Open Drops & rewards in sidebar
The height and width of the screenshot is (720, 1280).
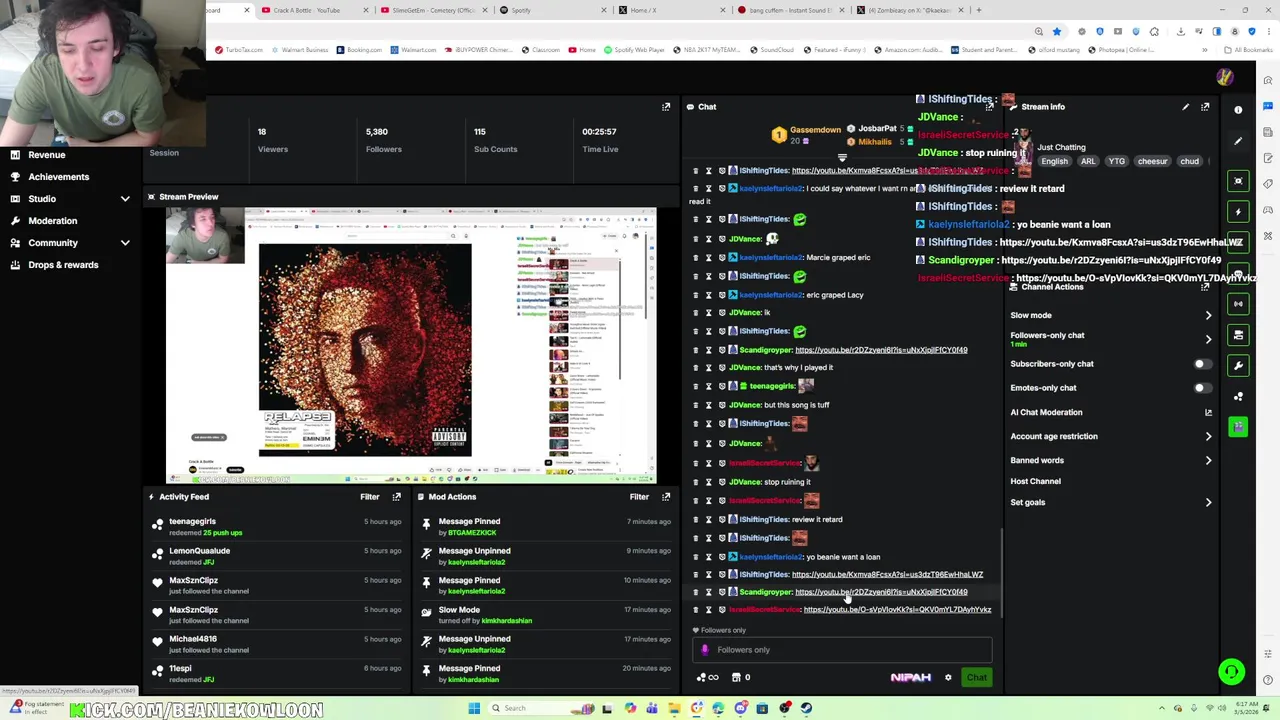(x=63, y=265)
